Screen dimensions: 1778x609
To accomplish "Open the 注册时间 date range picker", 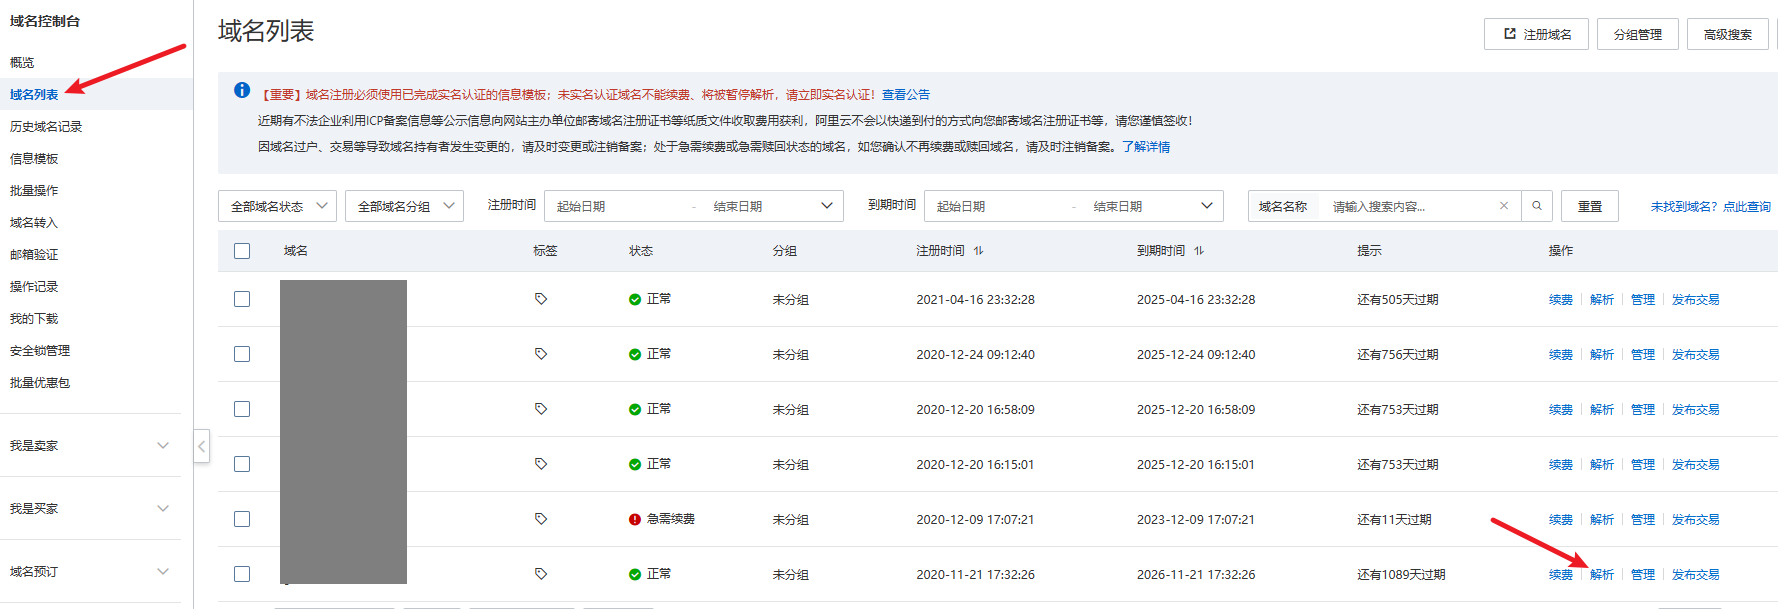I will (694, 206).
